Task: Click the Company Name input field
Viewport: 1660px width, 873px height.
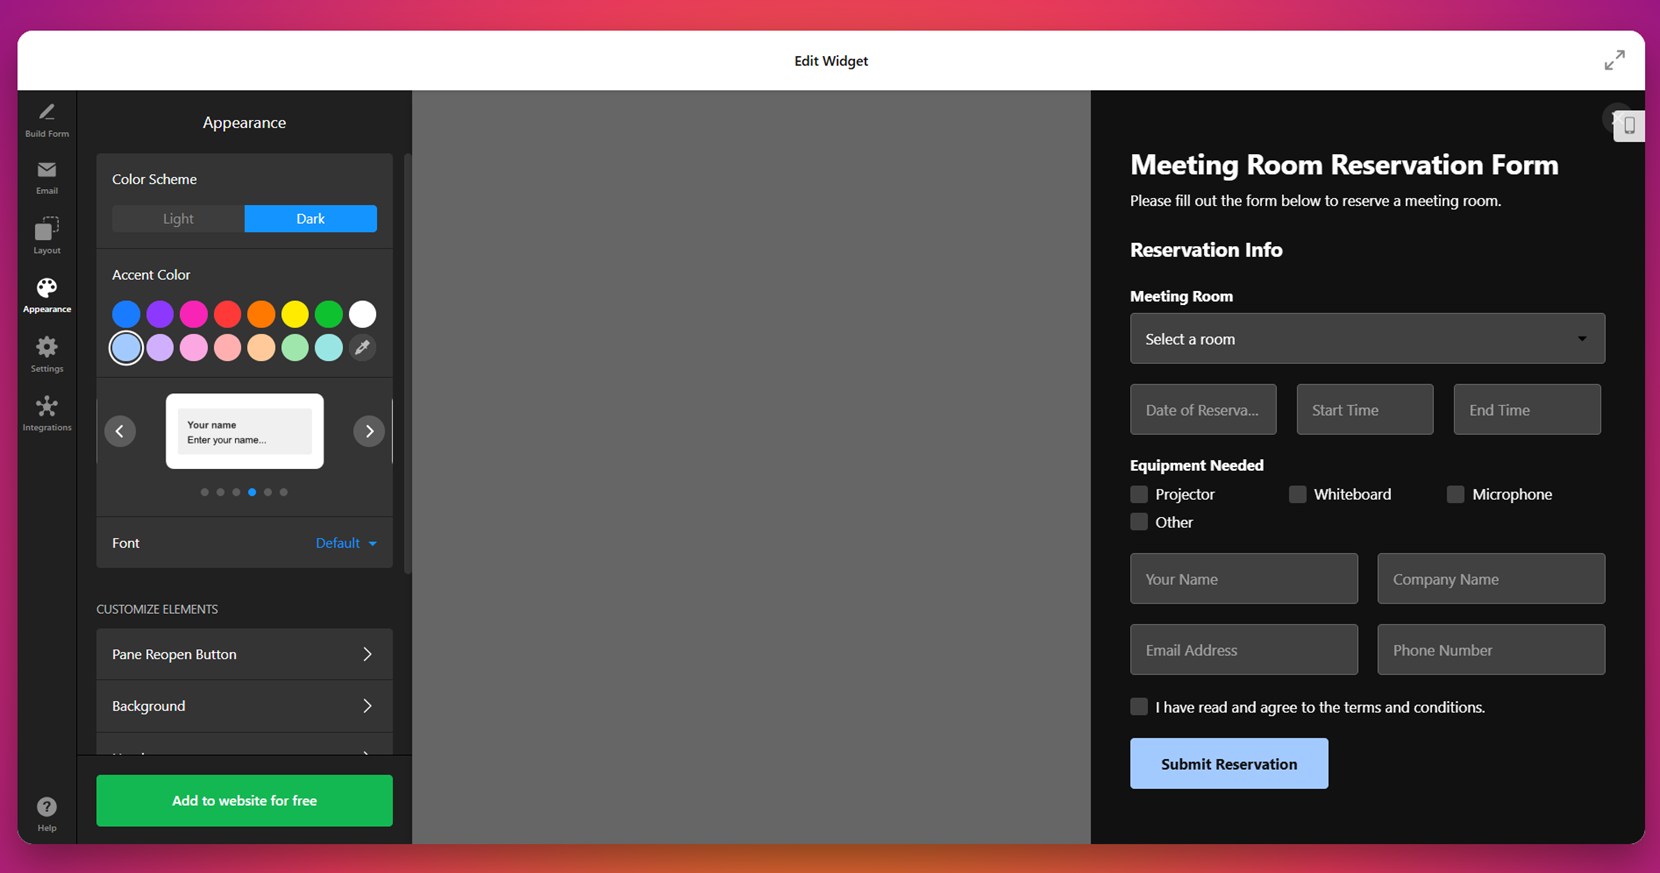Action: pyautogui.click(x=1491, y=579)
